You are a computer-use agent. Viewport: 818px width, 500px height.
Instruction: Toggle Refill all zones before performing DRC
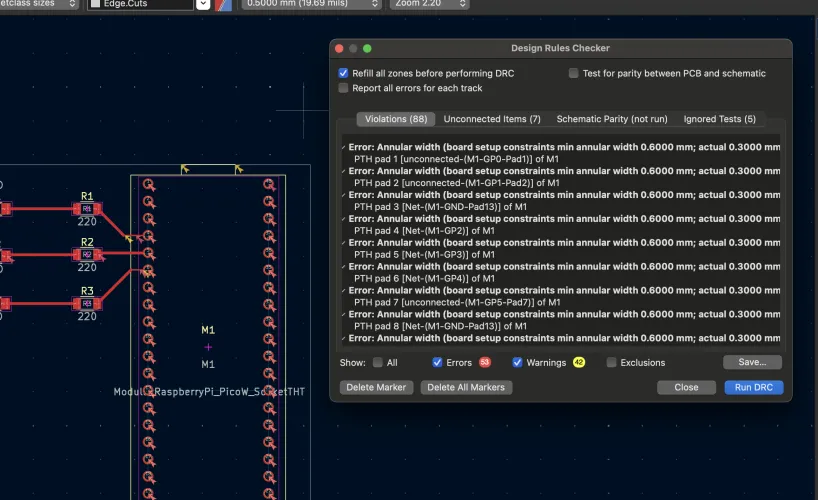click(343, 73)
